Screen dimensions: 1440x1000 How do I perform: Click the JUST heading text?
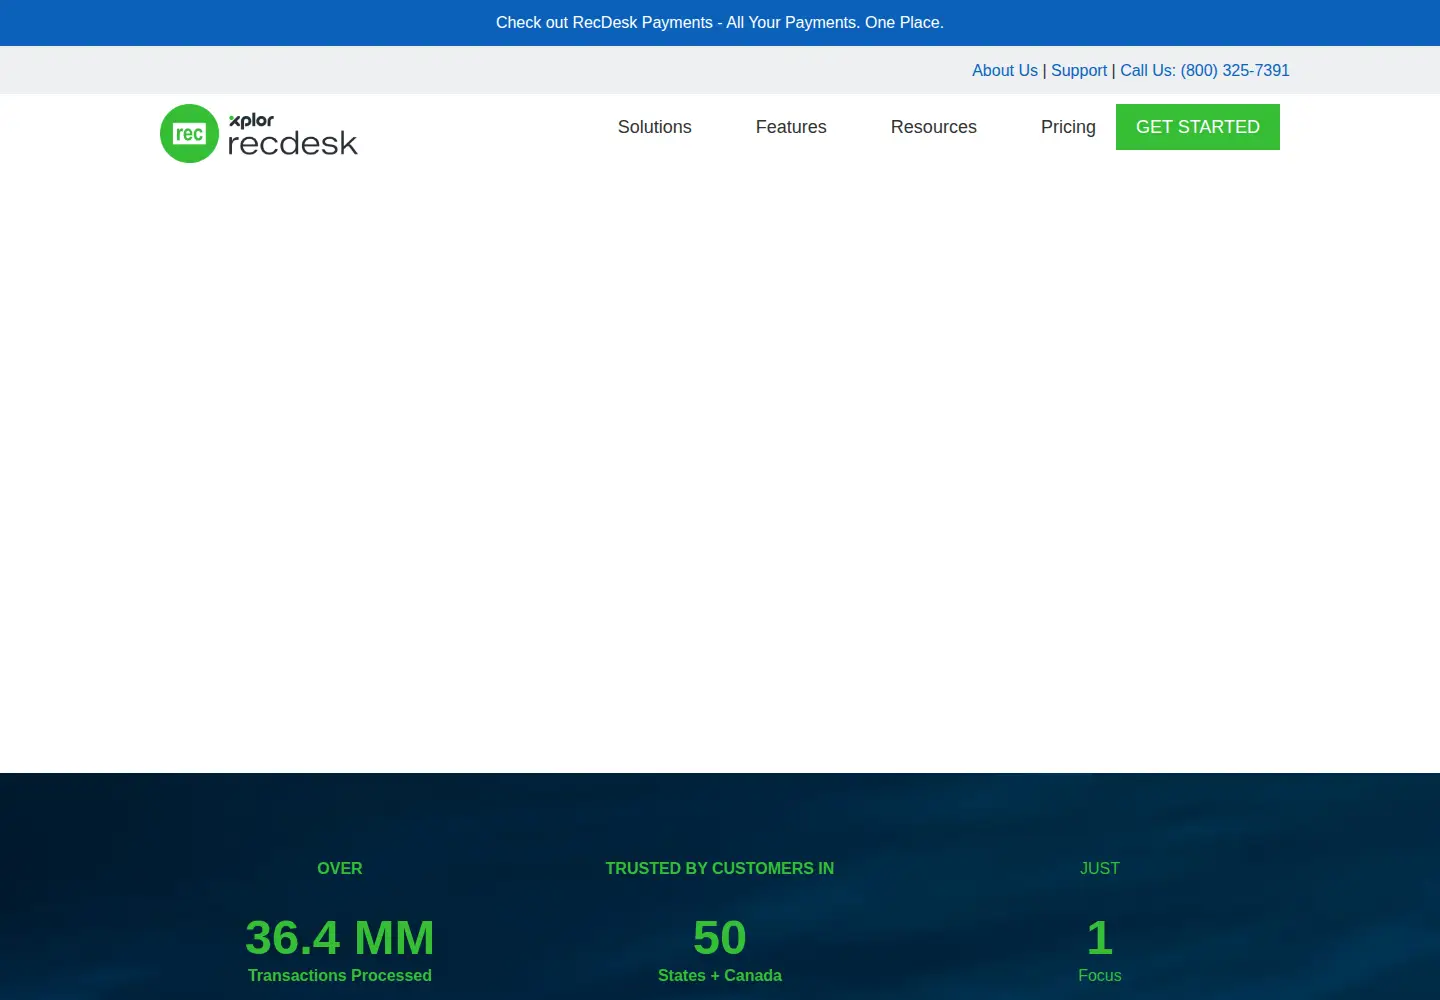[1100, 868]
